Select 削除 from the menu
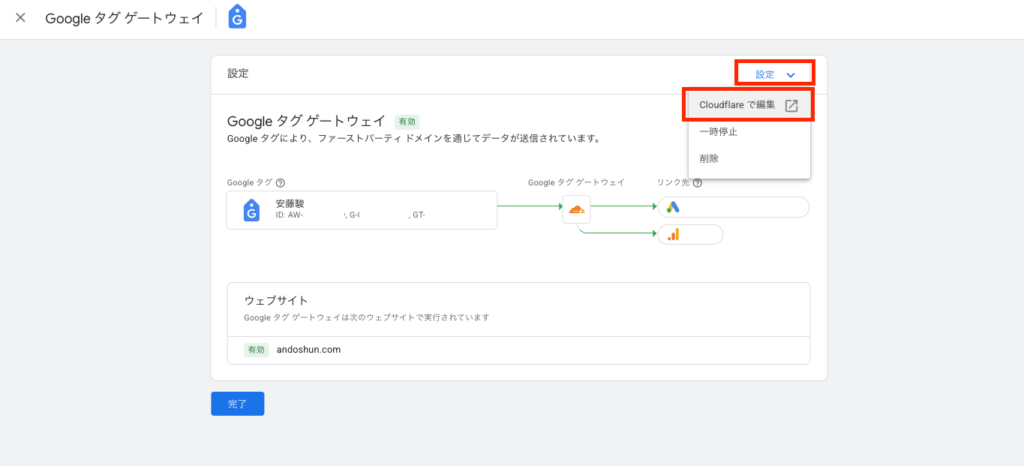Image resolution: width=1024 pixels, height=466 pixels. [748, 159]
